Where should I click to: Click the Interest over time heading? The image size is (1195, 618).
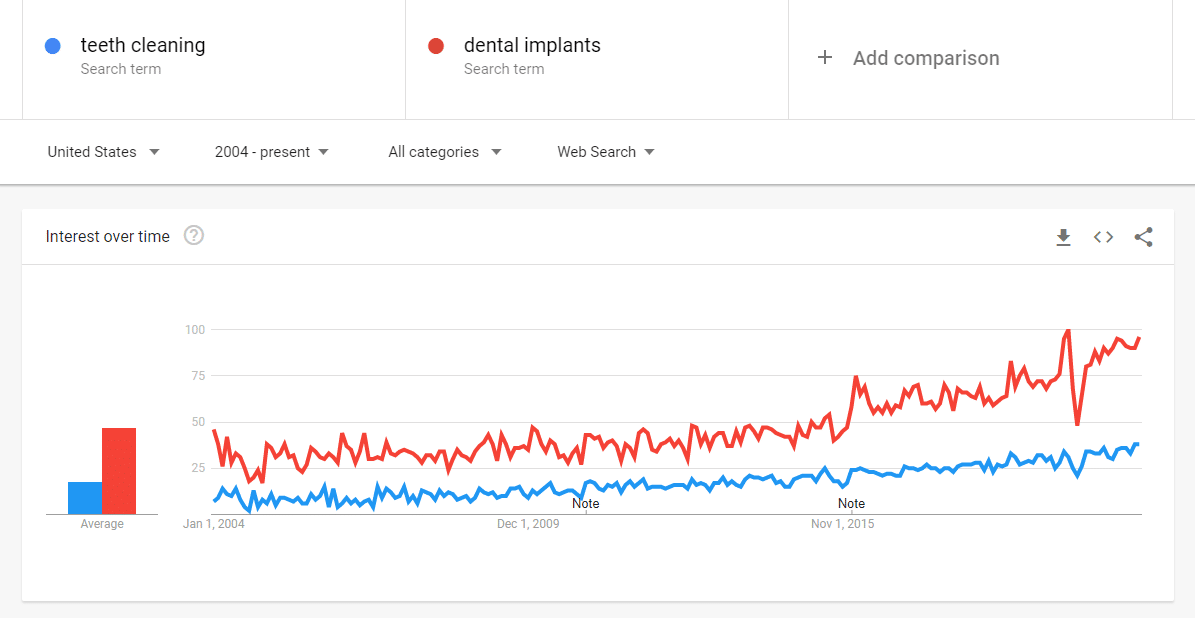[x=108, y=237]
